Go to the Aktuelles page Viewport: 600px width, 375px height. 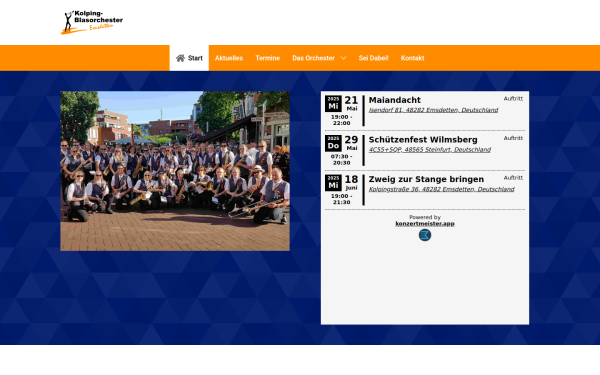229,58
